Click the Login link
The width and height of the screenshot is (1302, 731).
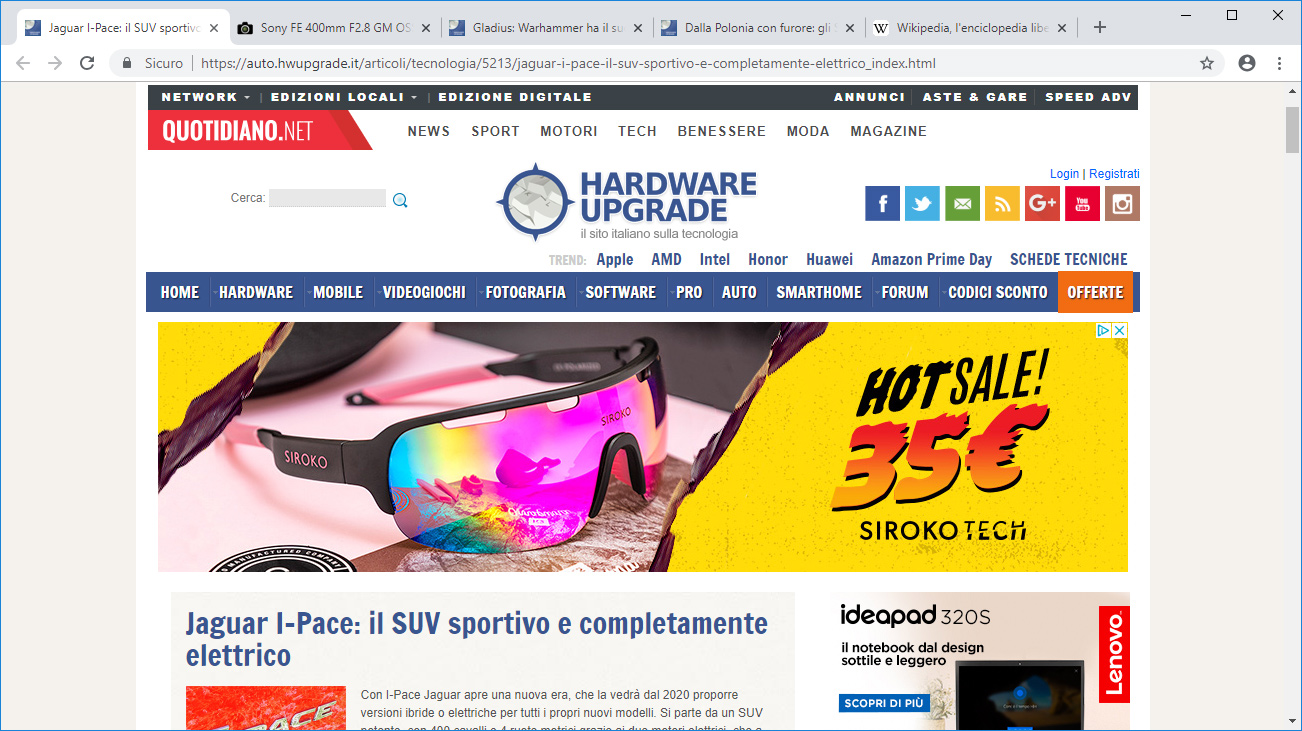pos(1064,174)
